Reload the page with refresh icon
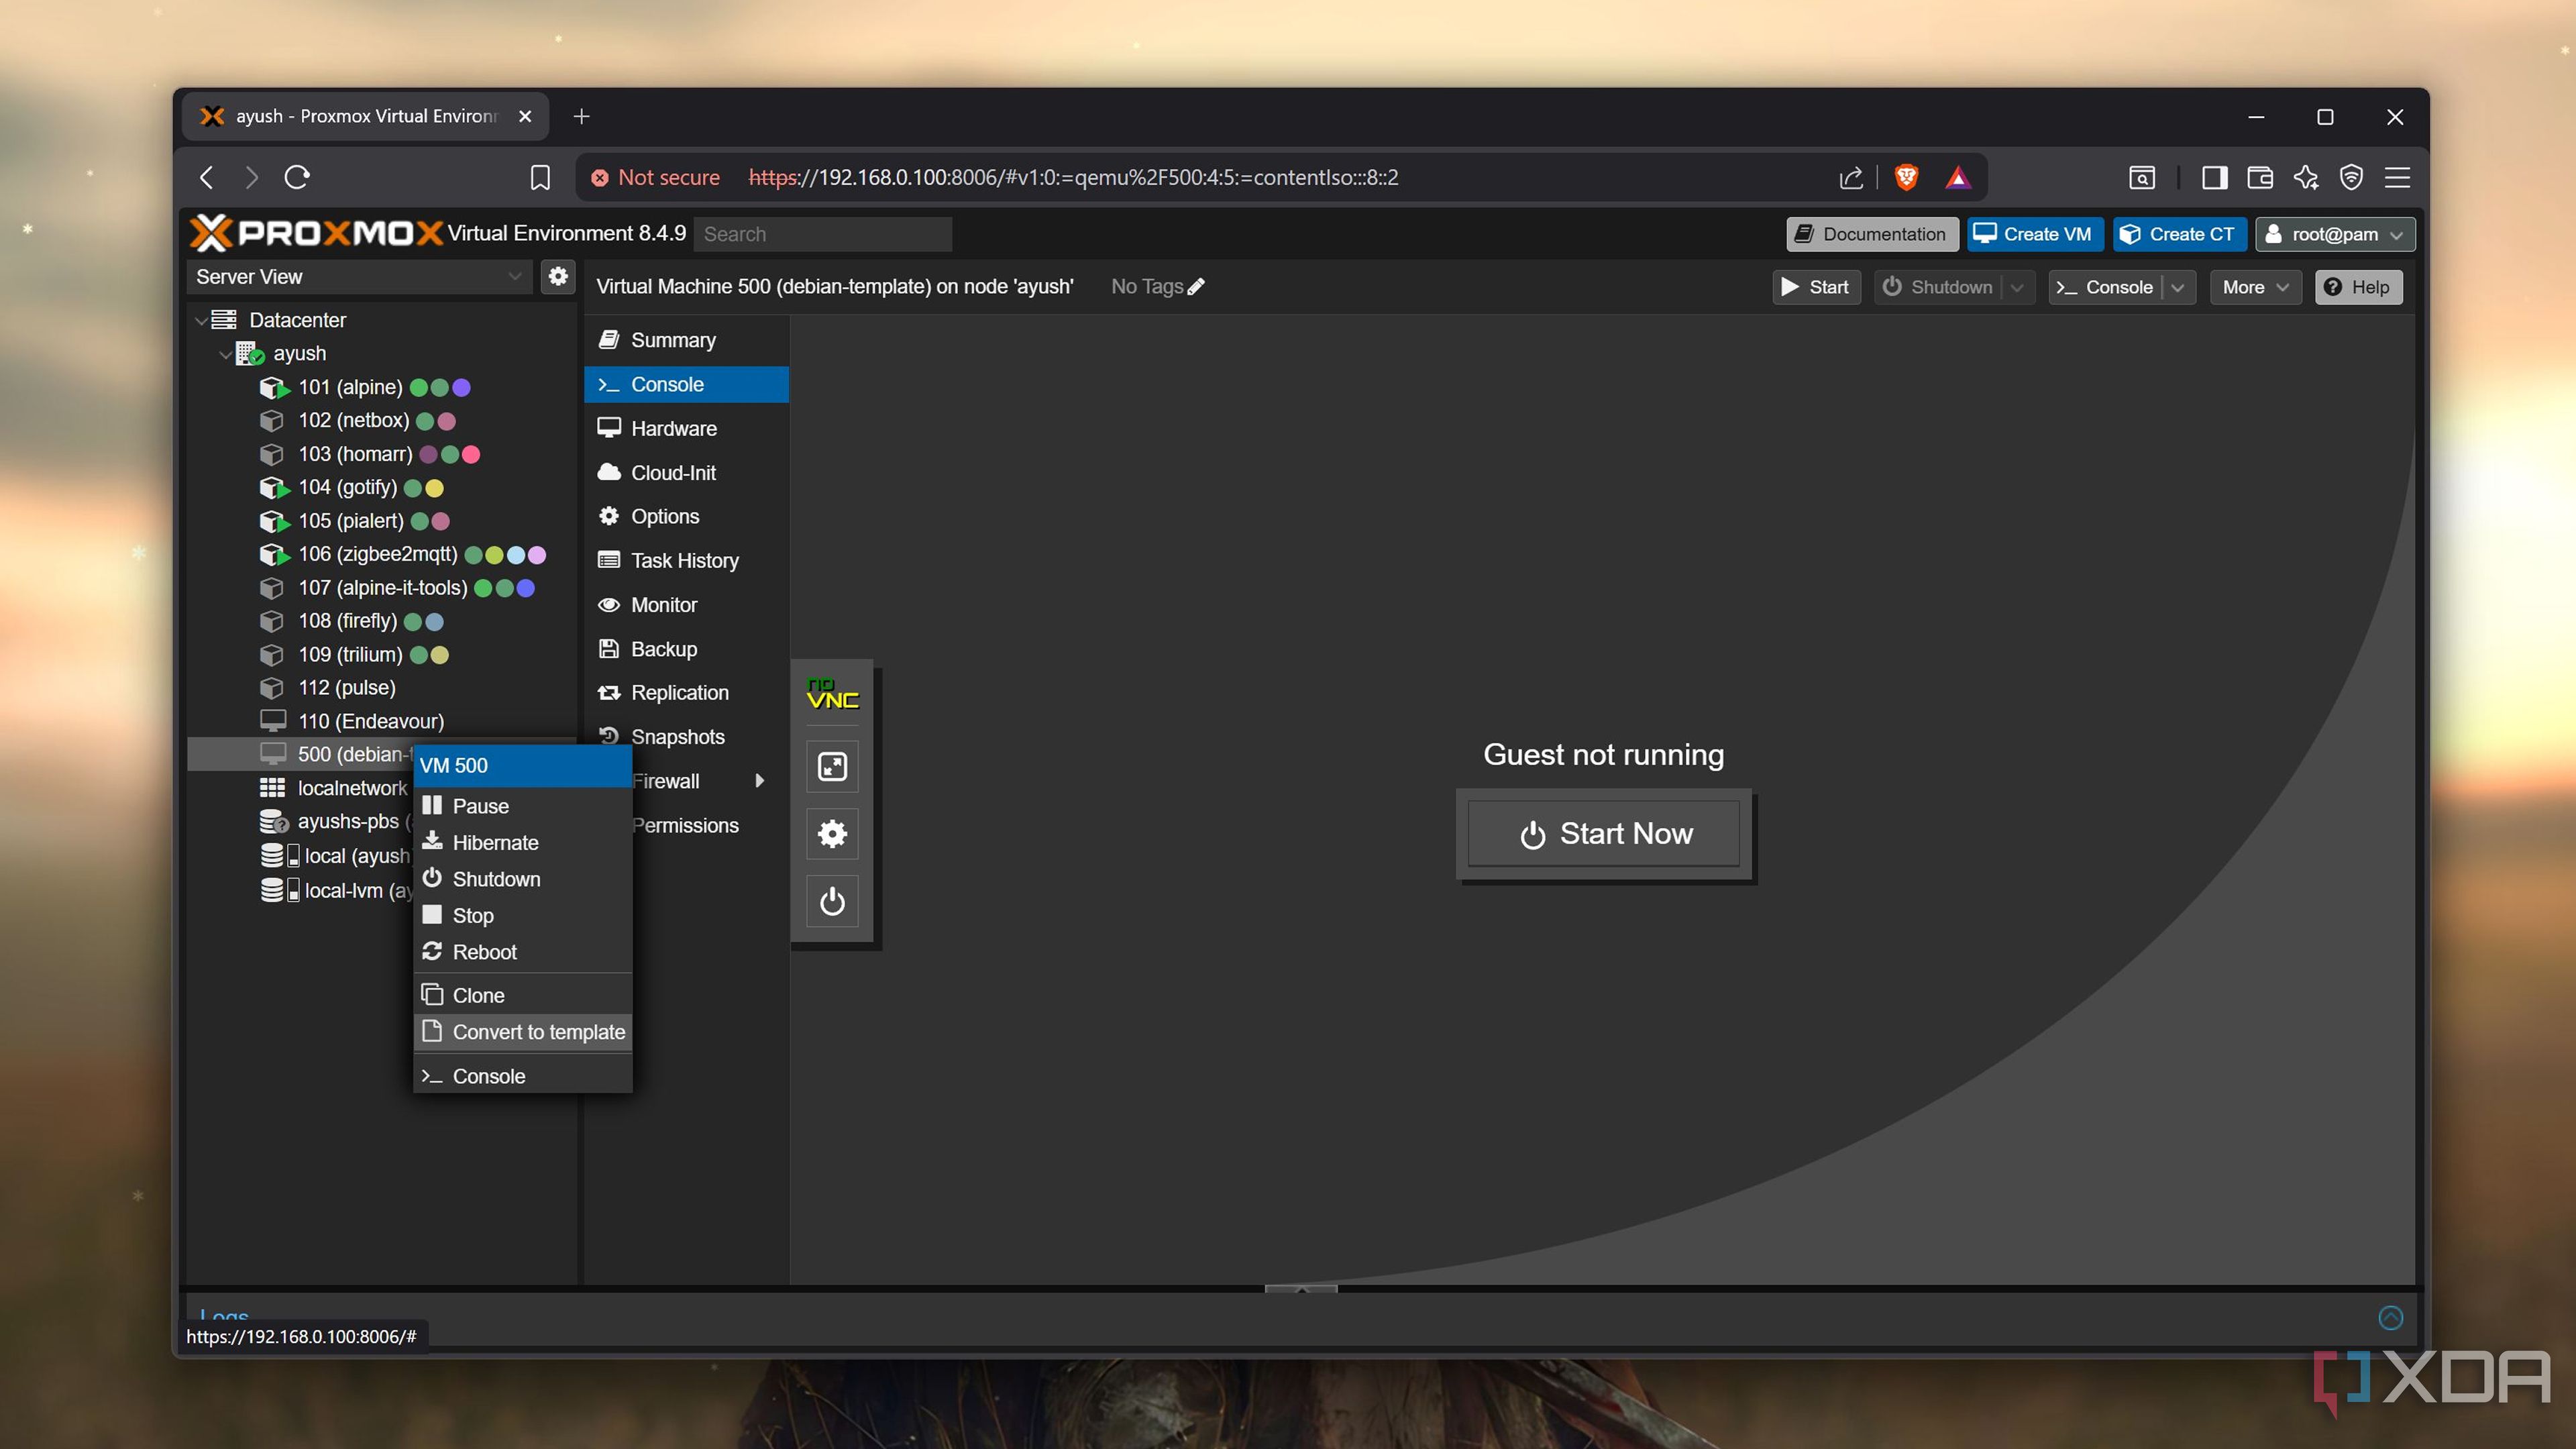This screenshot has width=2576, height=1449. point(297,177)
